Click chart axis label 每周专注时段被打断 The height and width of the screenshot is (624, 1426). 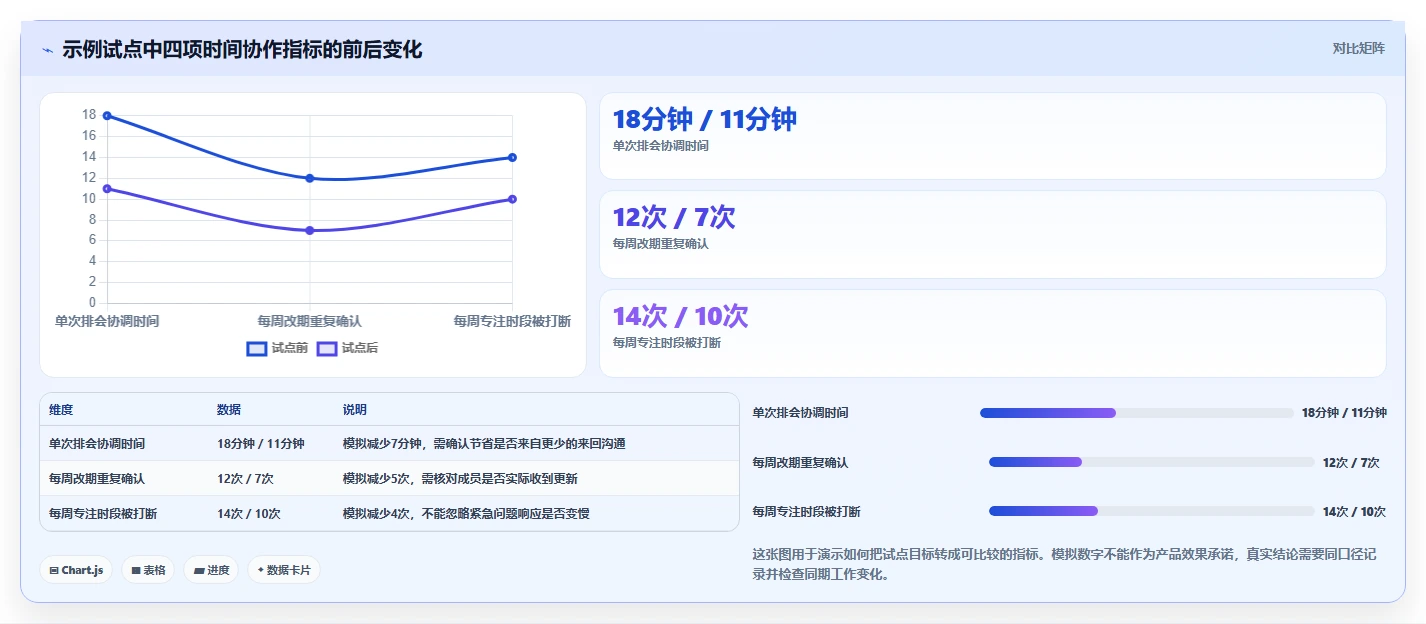(x=512, y=321)
